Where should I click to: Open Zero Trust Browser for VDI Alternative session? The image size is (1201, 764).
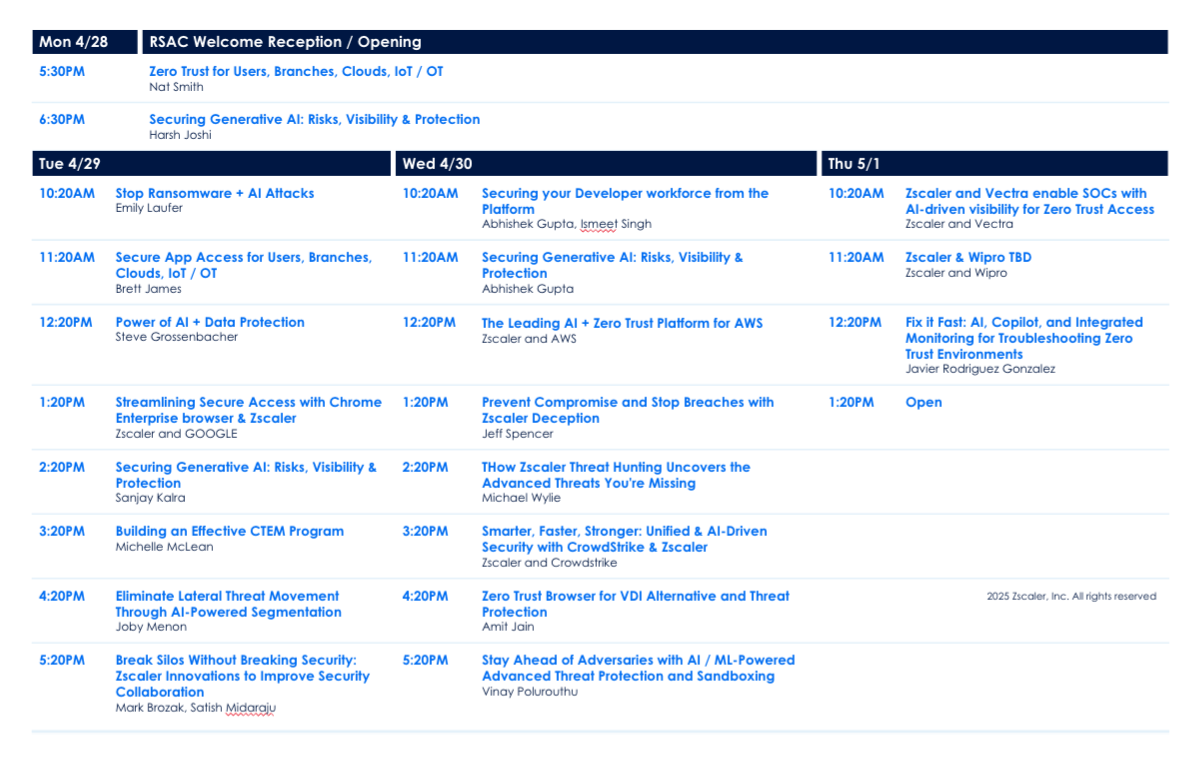[x=636, y=604]
